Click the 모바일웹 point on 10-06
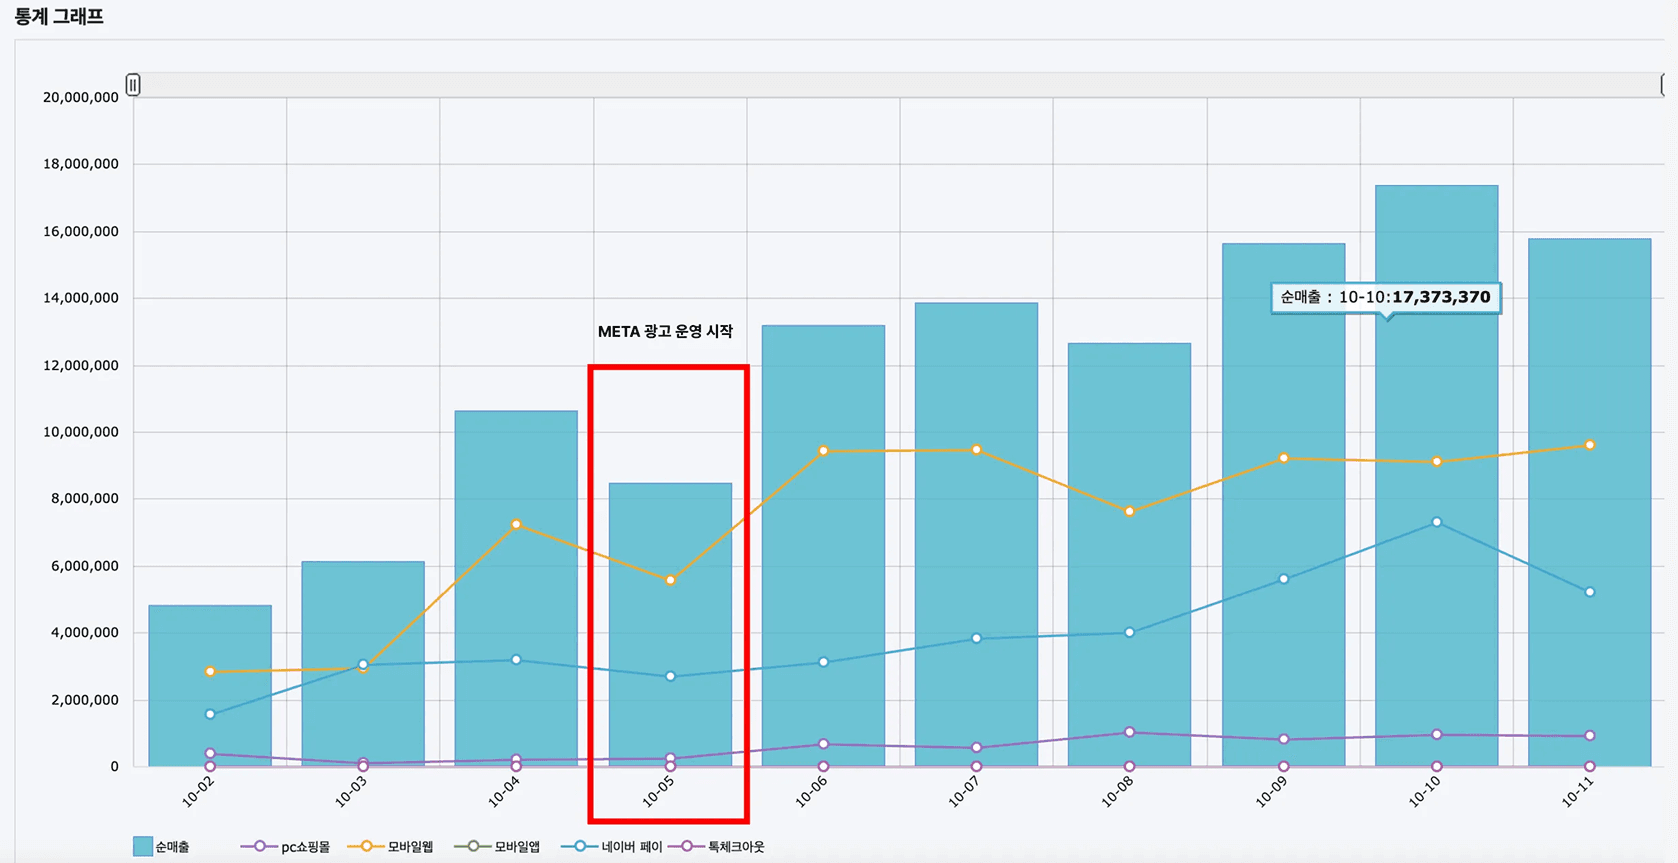The width and height of the screenshot is (1678, 863). [x=823, y=451]
